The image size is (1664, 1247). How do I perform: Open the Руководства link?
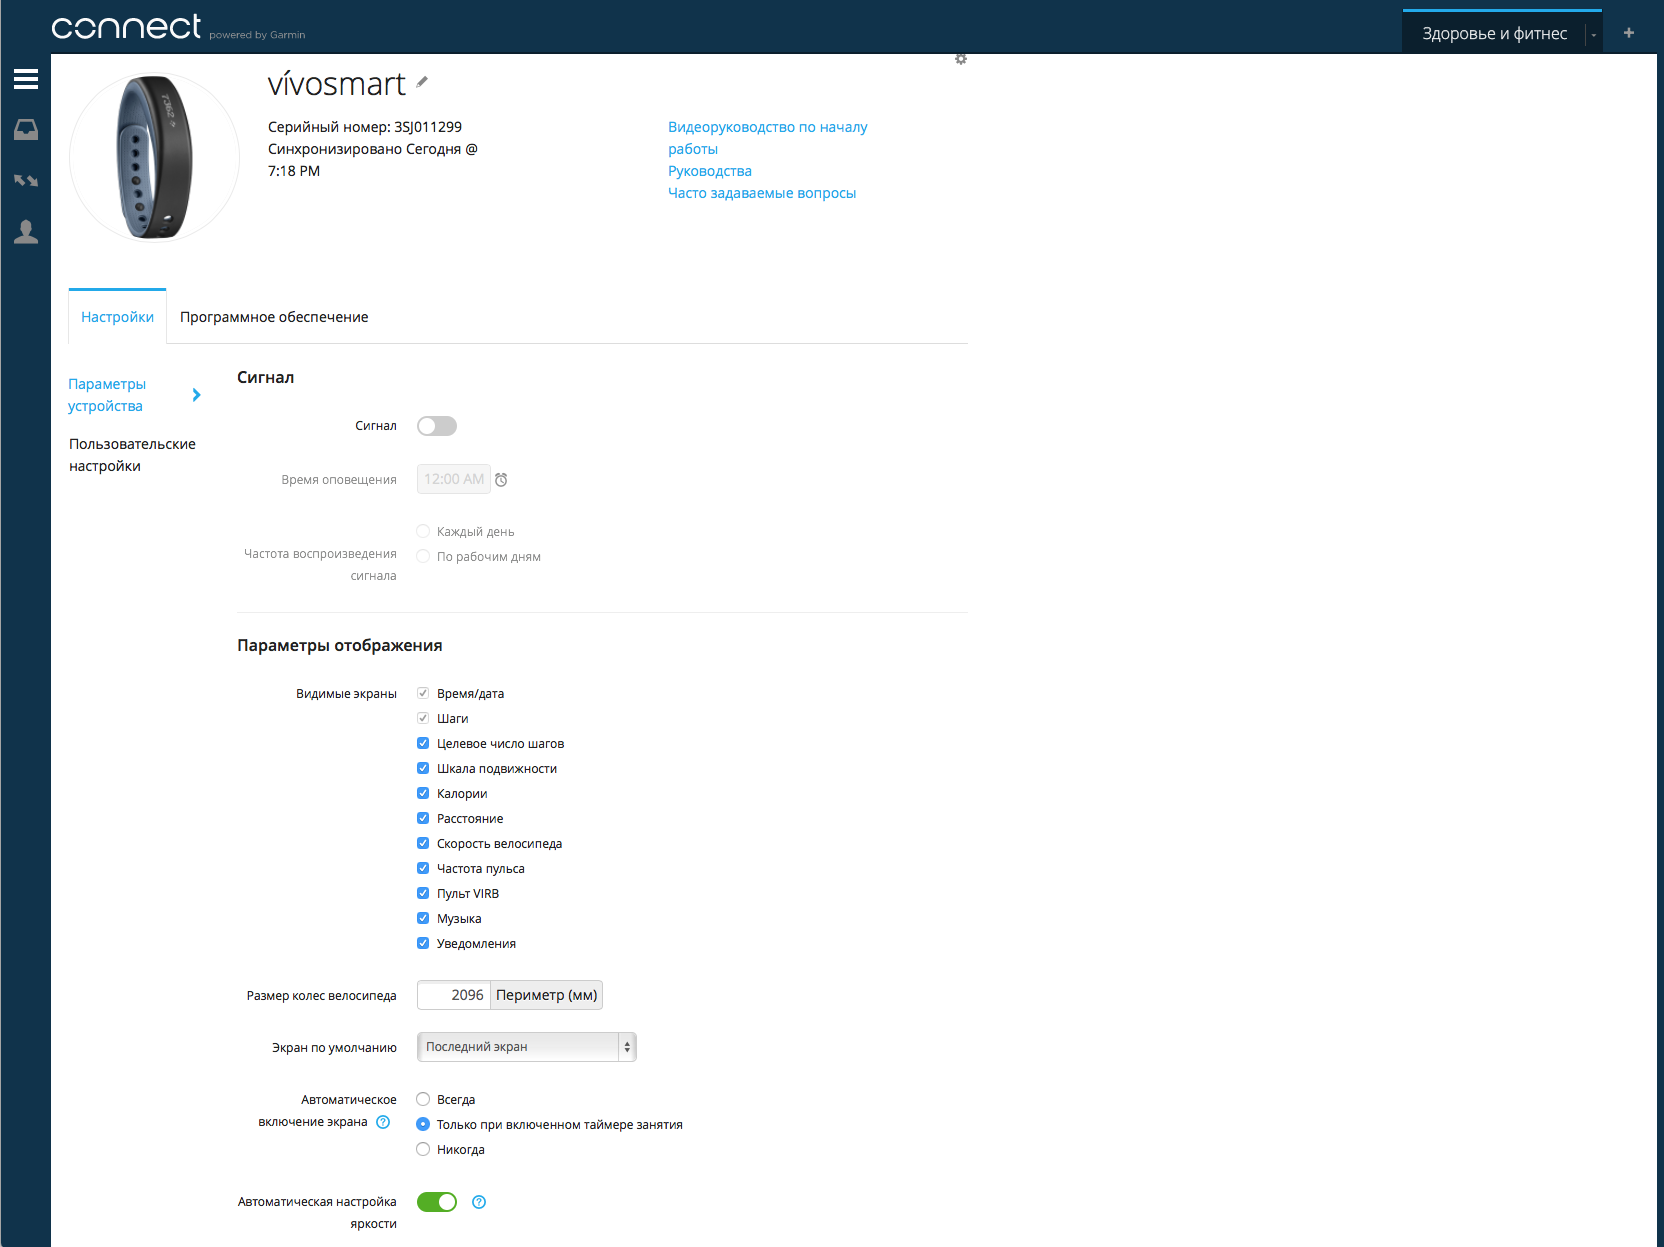[x=710, y=171]
